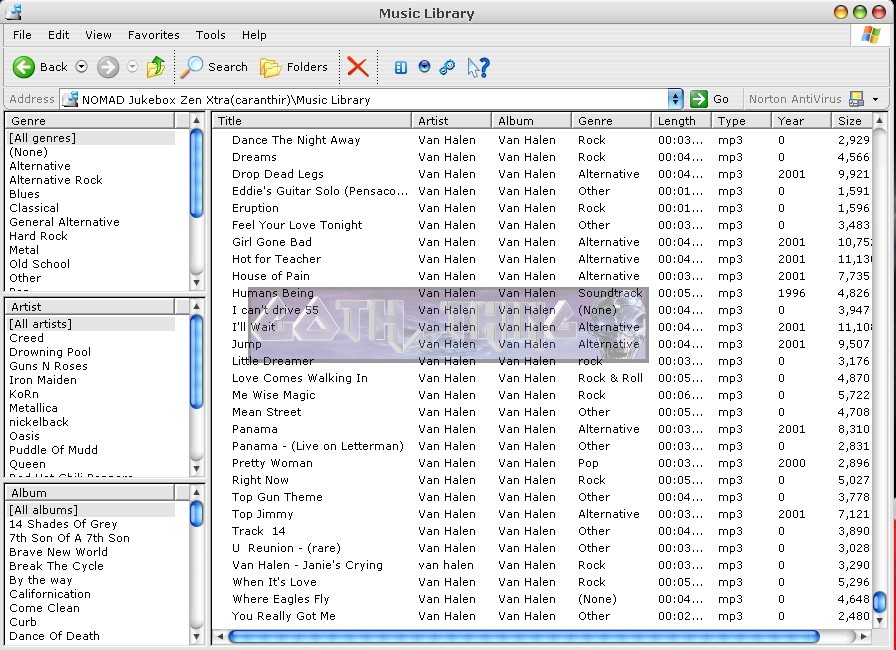Open the Favorites menu

point(154,35)
